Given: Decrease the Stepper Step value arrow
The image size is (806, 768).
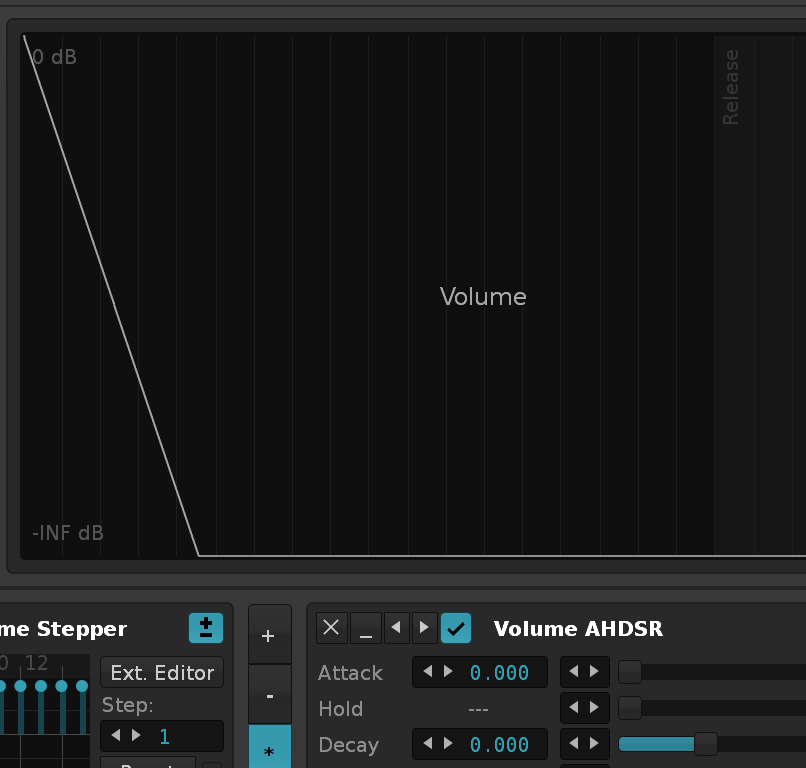Looking at the screenshot, I should (116, 735).
